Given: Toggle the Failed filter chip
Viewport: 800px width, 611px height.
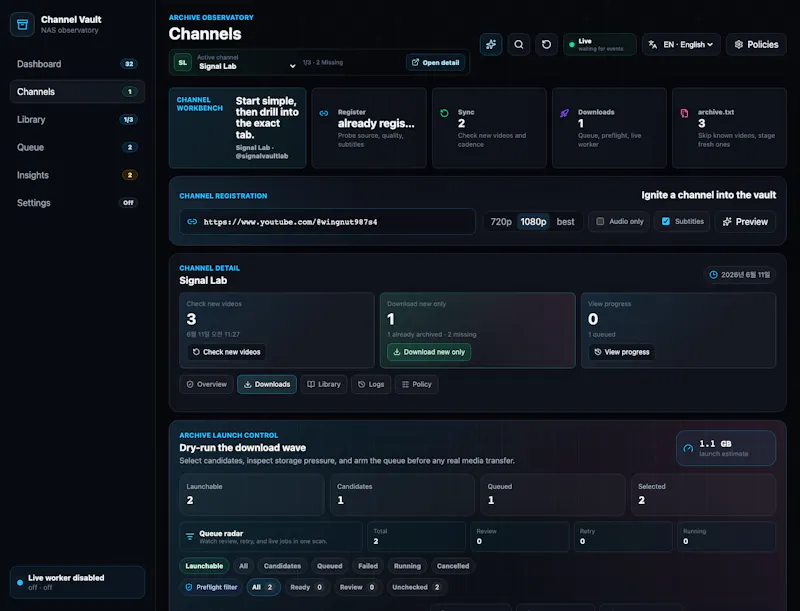Looking at the screenshot, I should (368, 566).
